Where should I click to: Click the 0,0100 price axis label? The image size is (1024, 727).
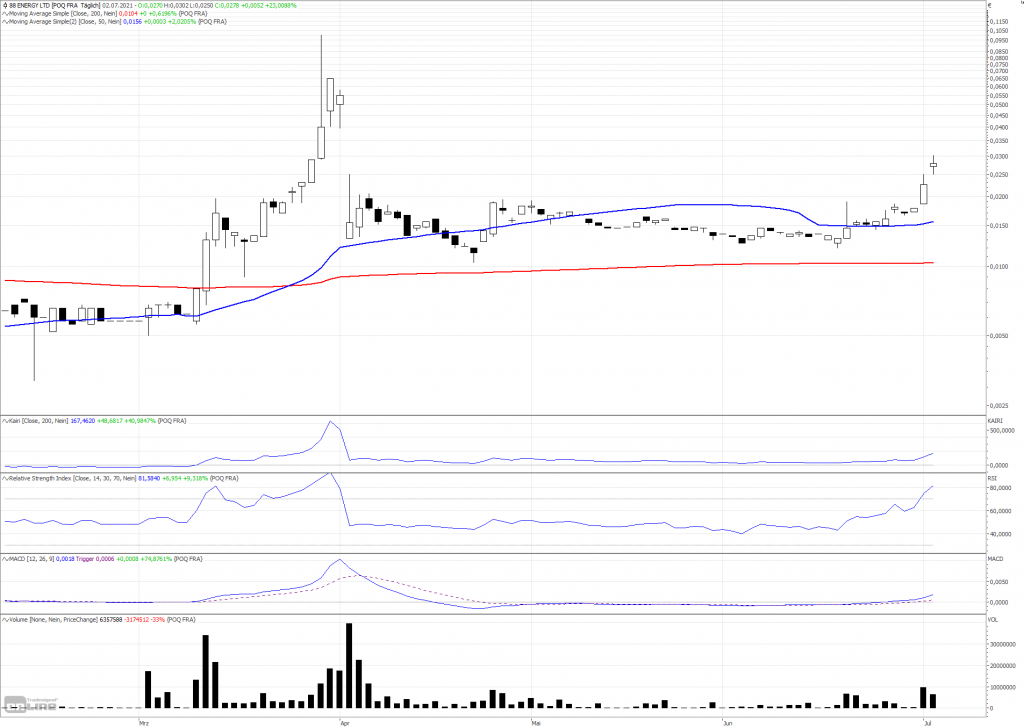[999, 267]
